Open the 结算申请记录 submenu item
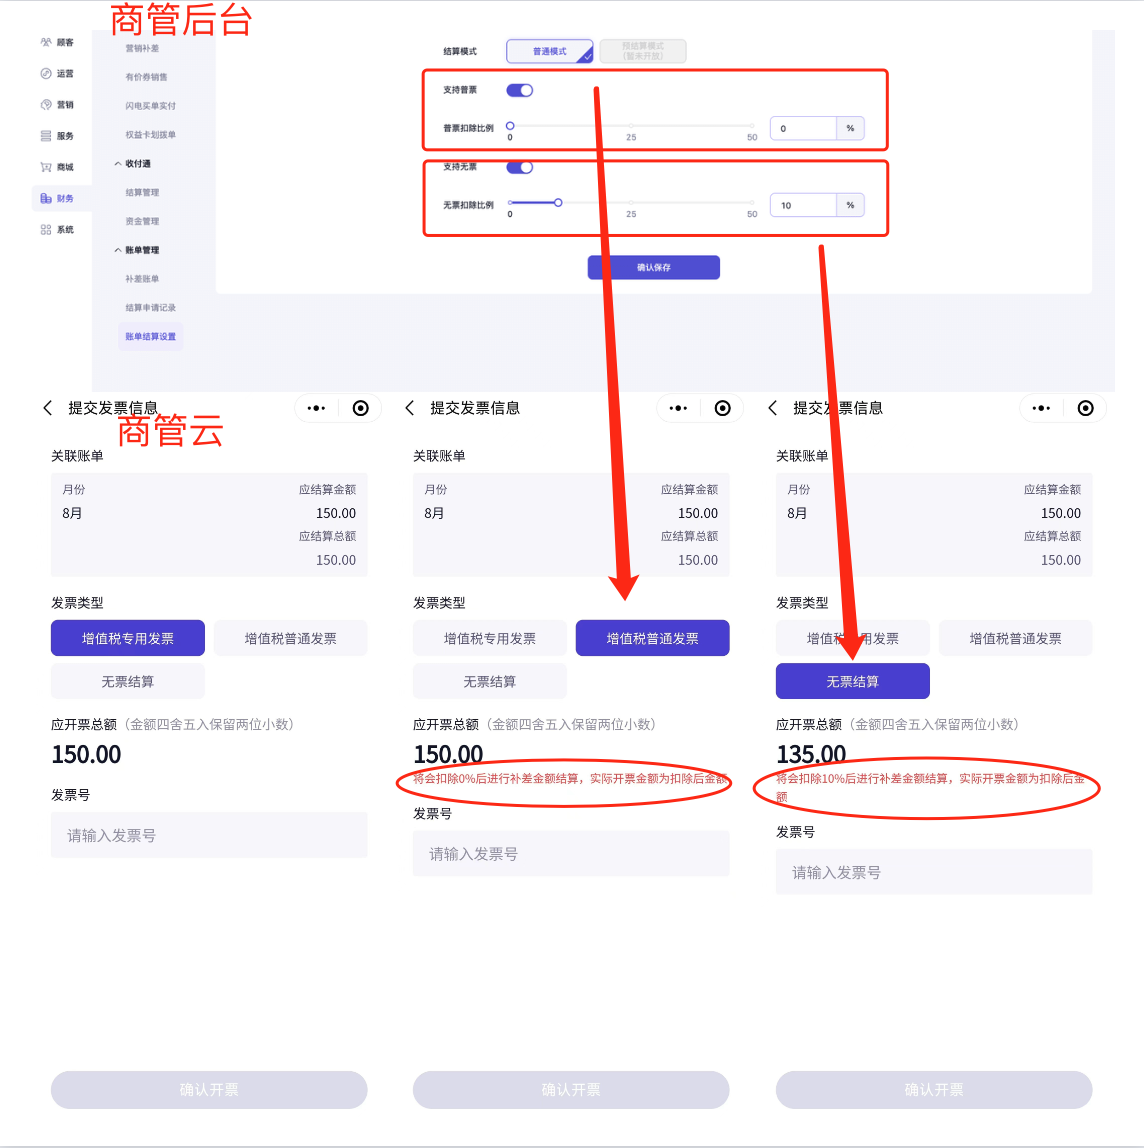 [150, 308]
